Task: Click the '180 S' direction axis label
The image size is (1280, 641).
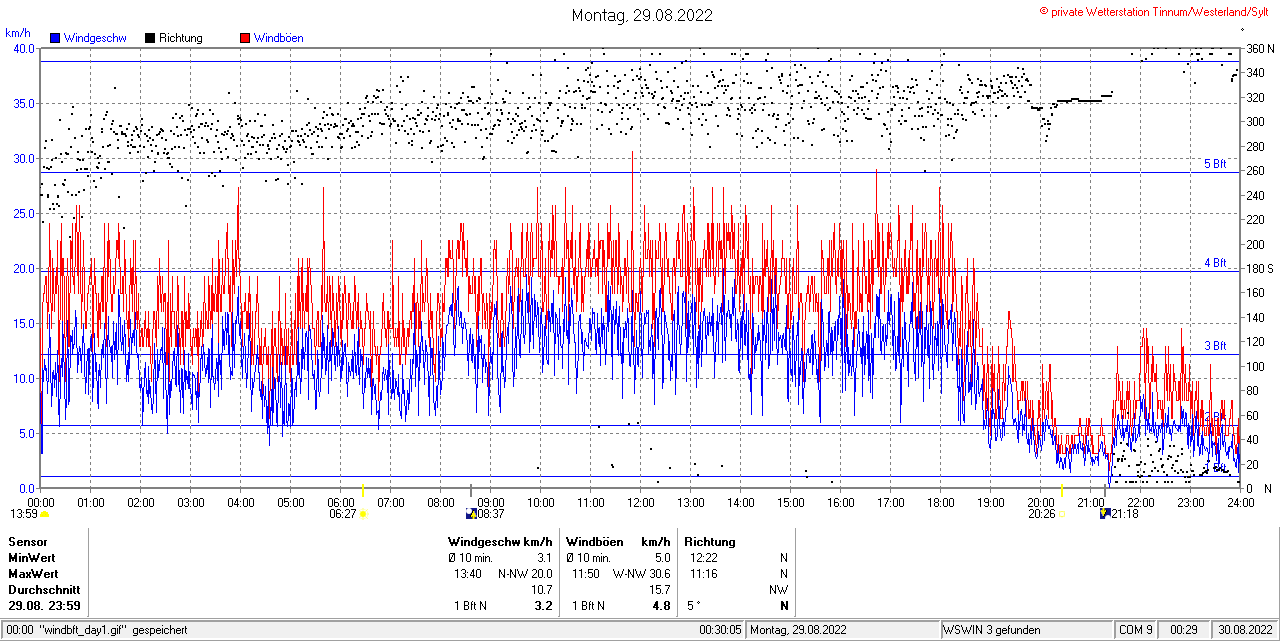Action: click(x=1259, y=268)
